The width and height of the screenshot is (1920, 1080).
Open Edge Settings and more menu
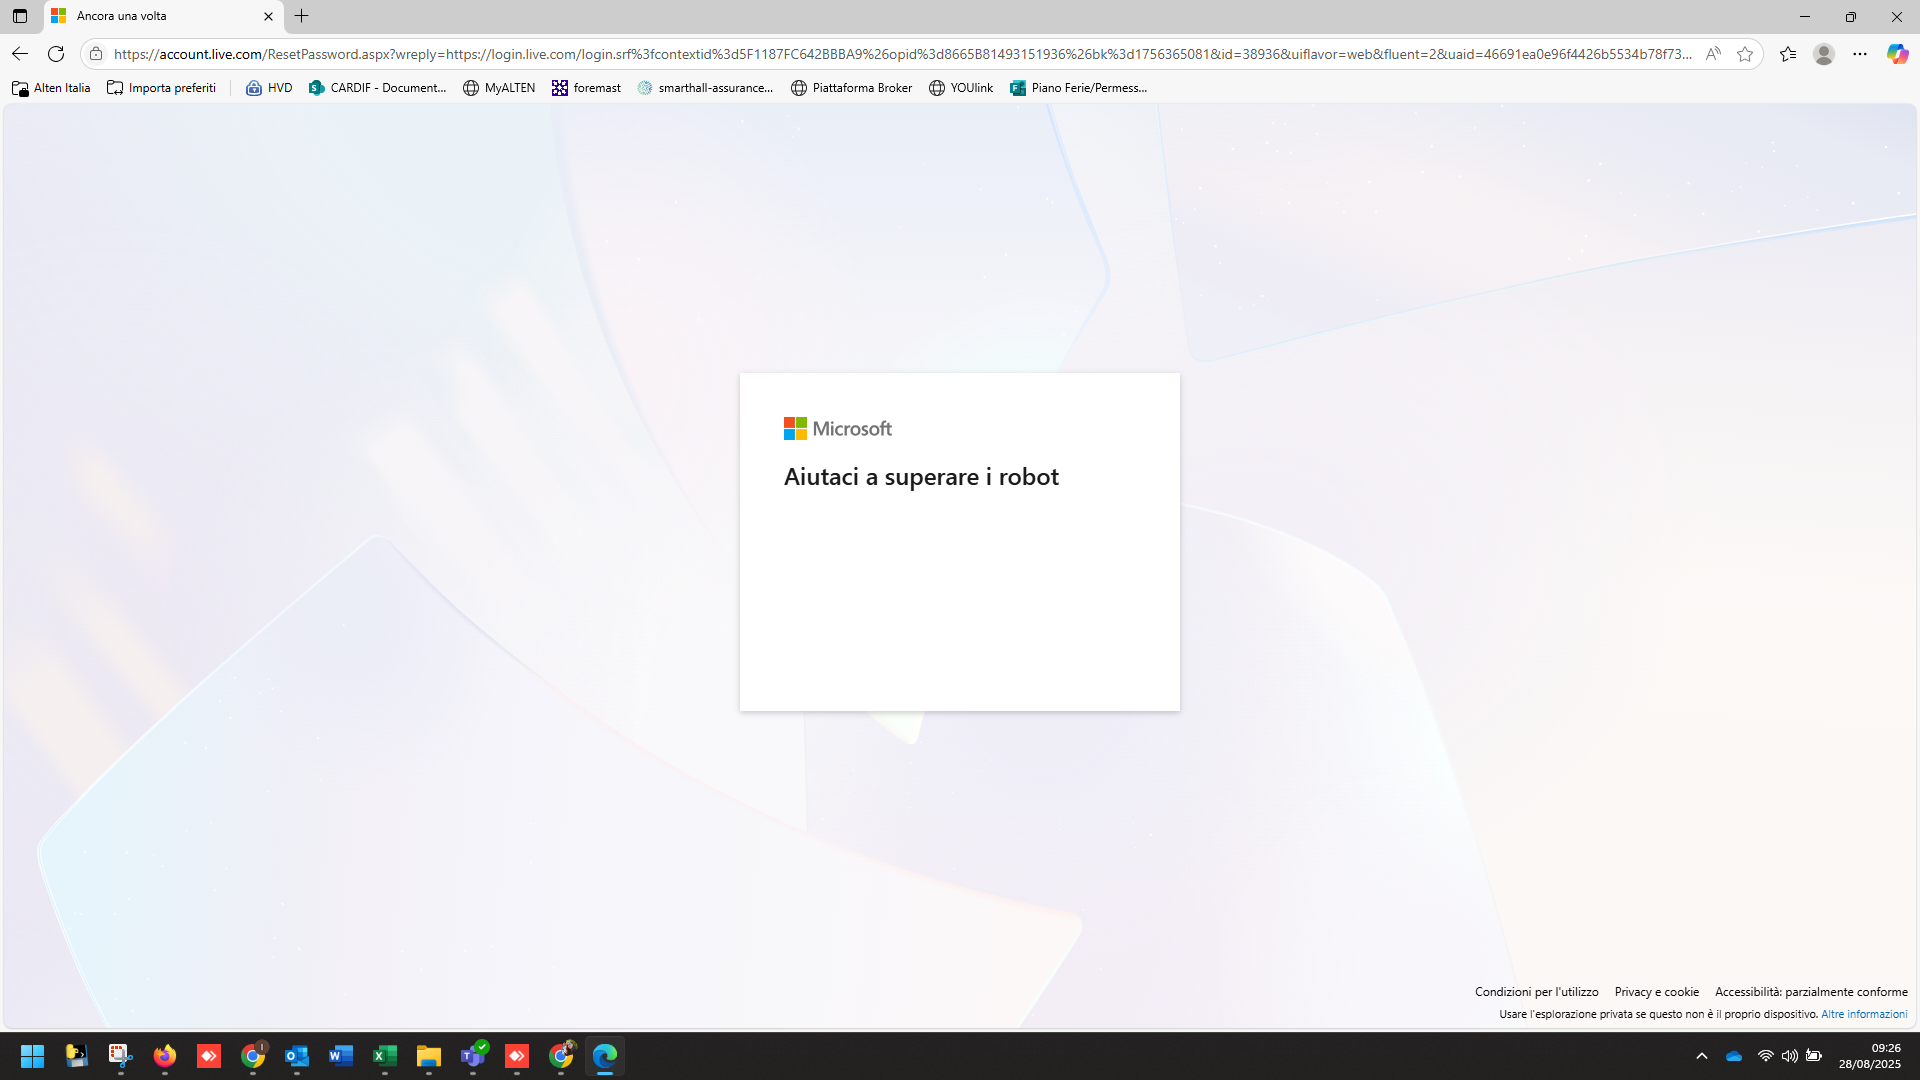1860,54
